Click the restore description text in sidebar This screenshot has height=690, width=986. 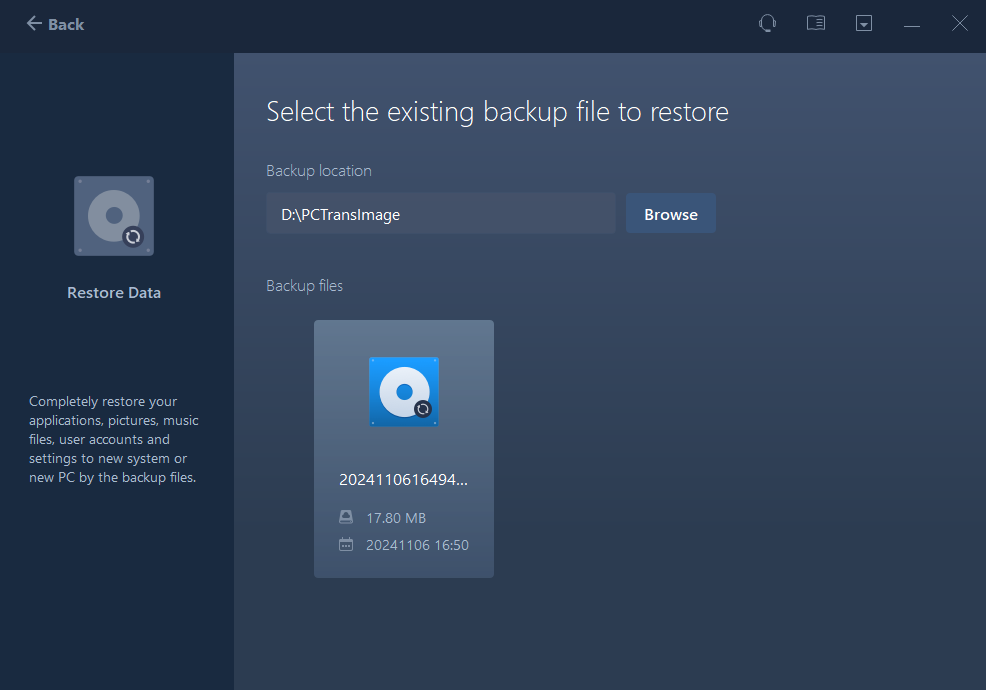(114, 439)
